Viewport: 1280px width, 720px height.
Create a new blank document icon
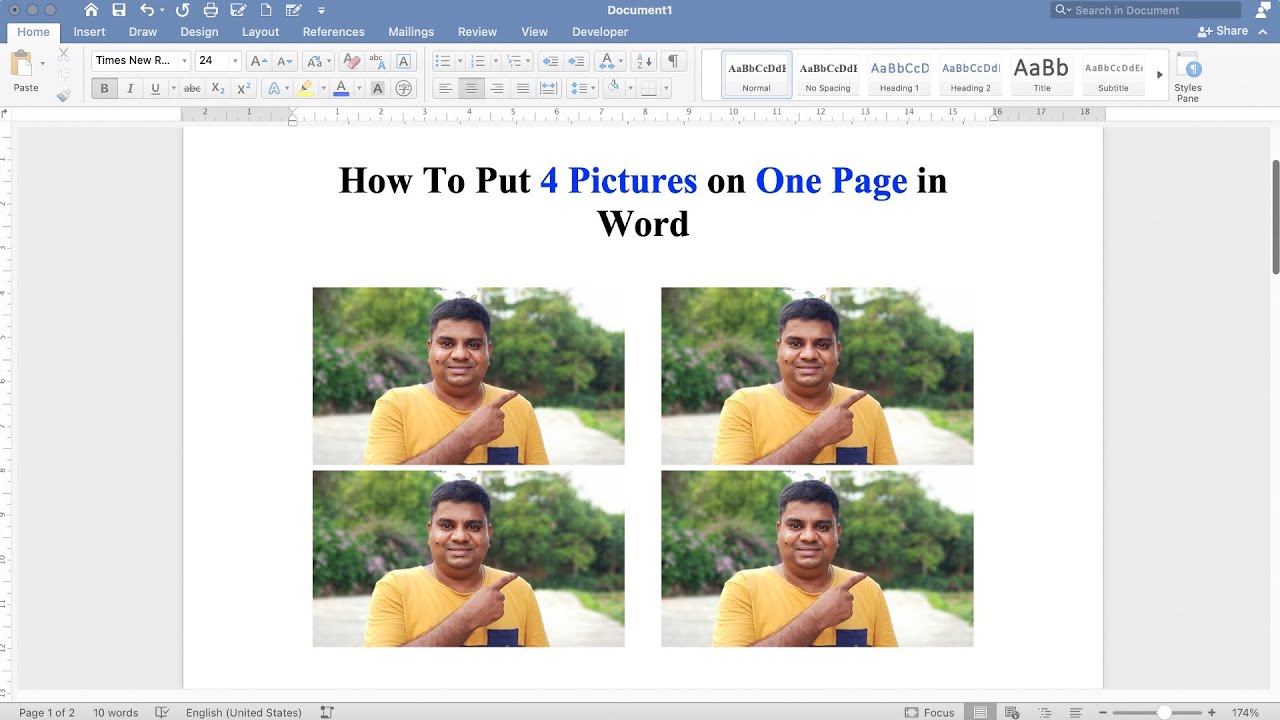pyautogui.click(x=266, y=10)
